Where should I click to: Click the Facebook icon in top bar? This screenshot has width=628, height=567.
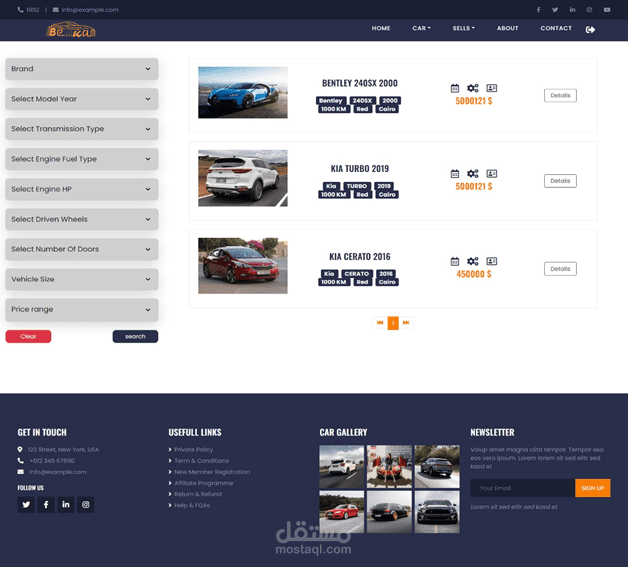tap(538, 10)
